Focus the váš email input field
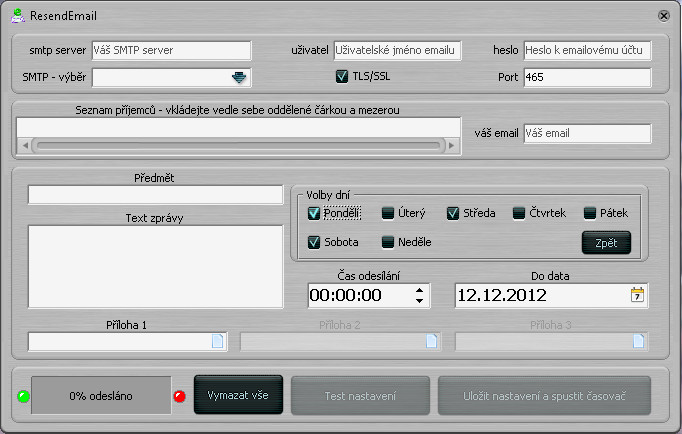682x434 pixels. [587, 134]
